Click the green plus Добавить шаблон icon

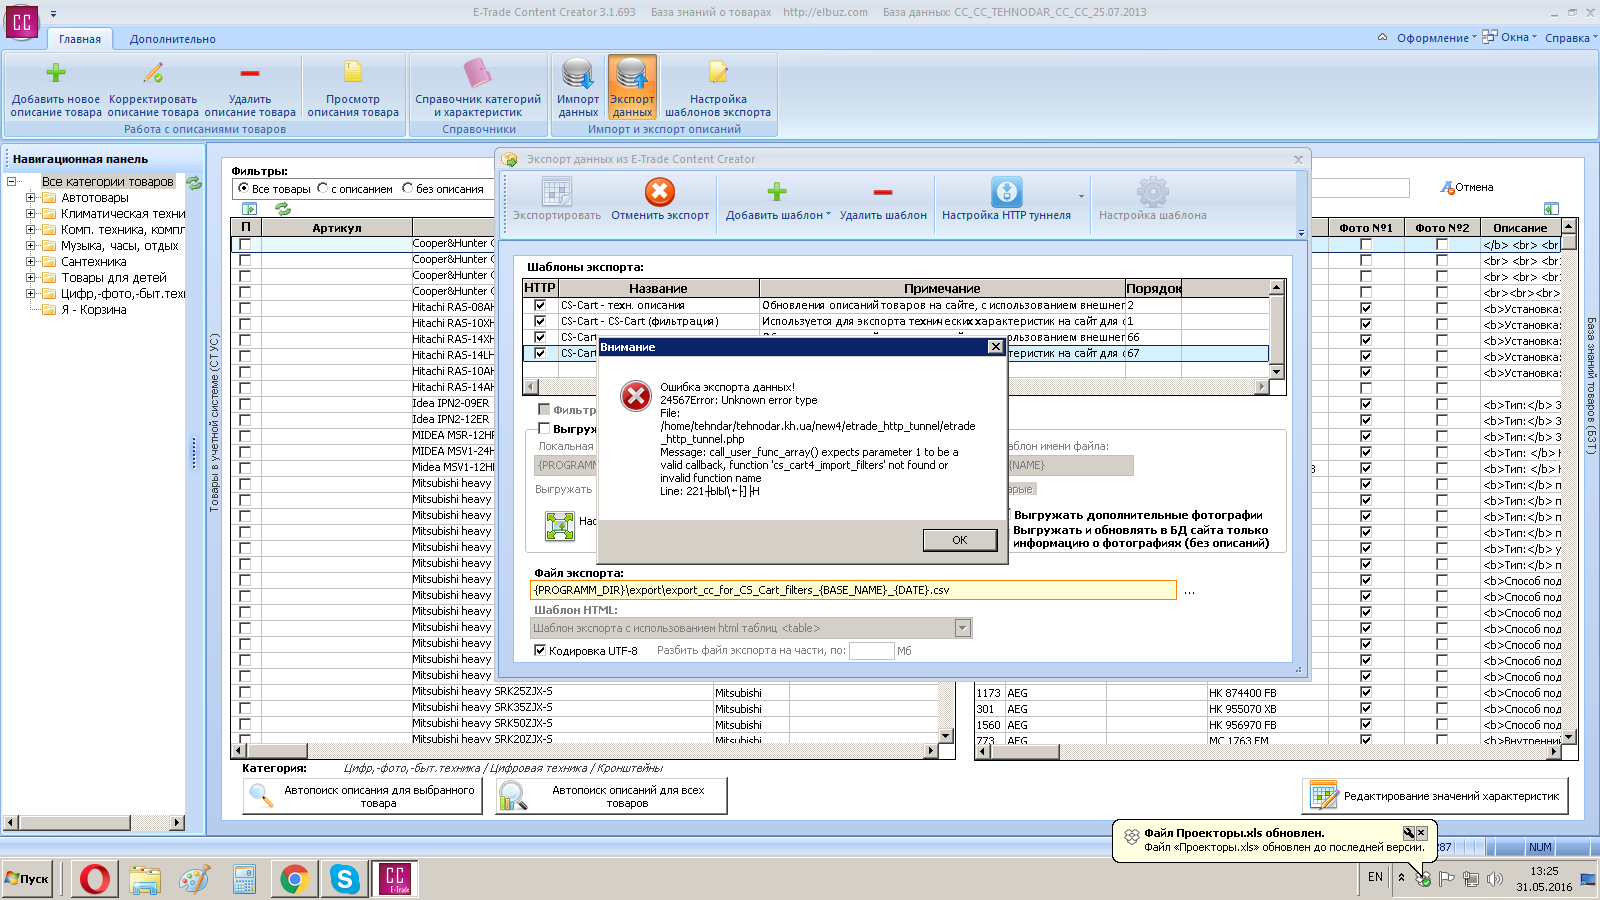(777, 192)
